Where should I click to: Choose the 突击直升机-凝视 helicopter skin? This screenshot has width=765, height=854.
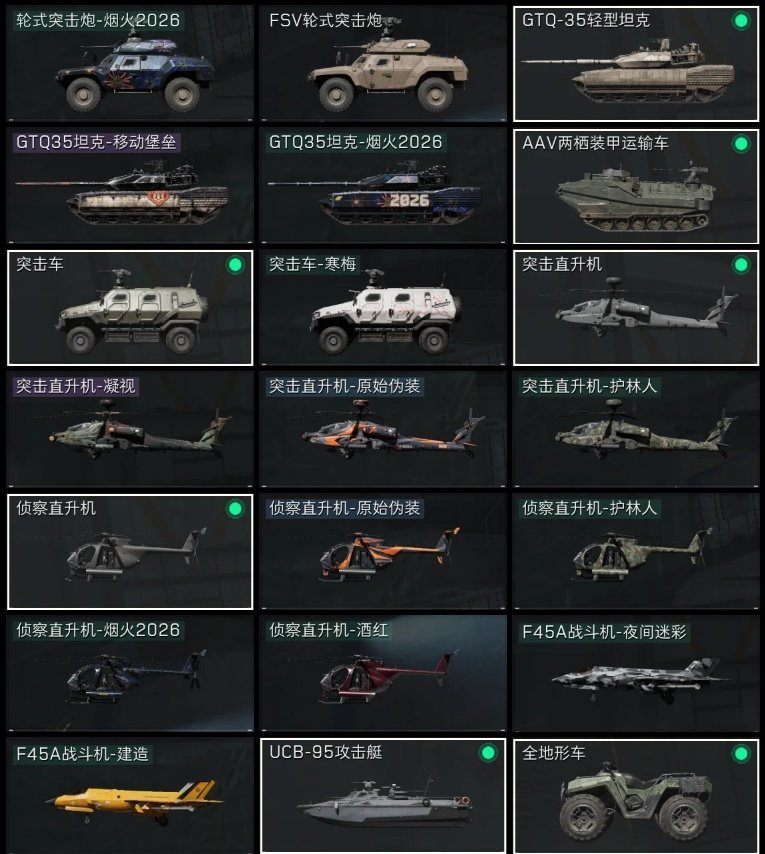click(x=130, y=429)
